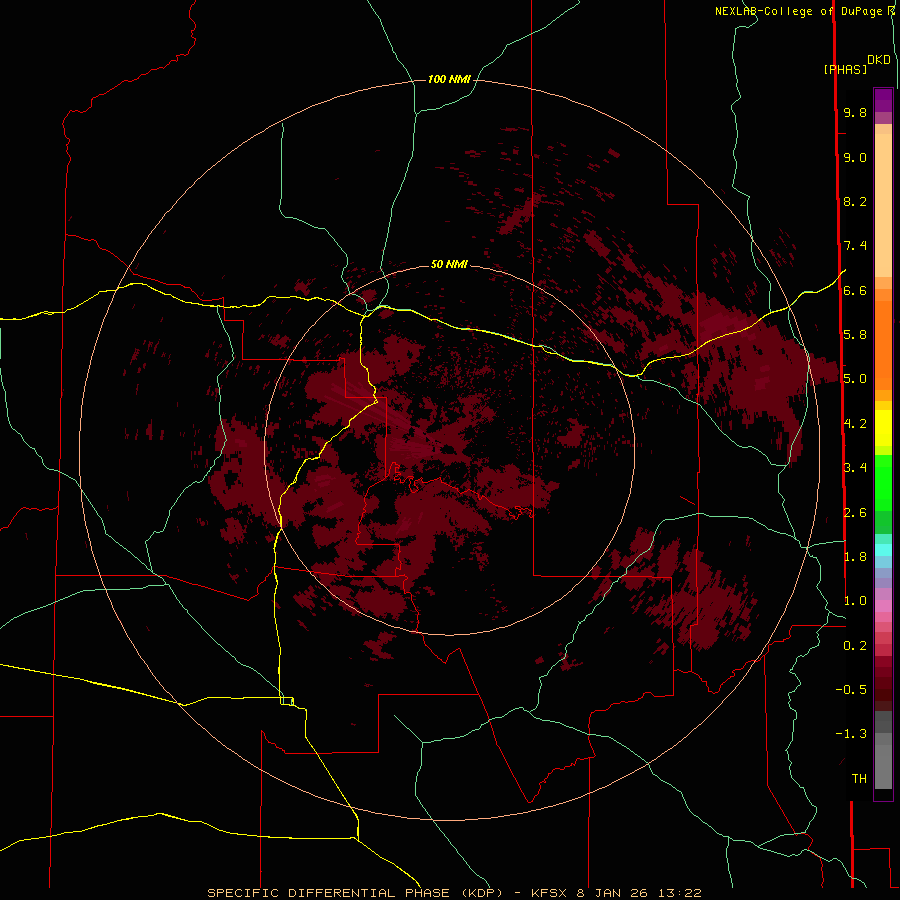Click the -1.3 value on the color scale
The height and width of the screenshot is (900, 900).
coord(851,734)
